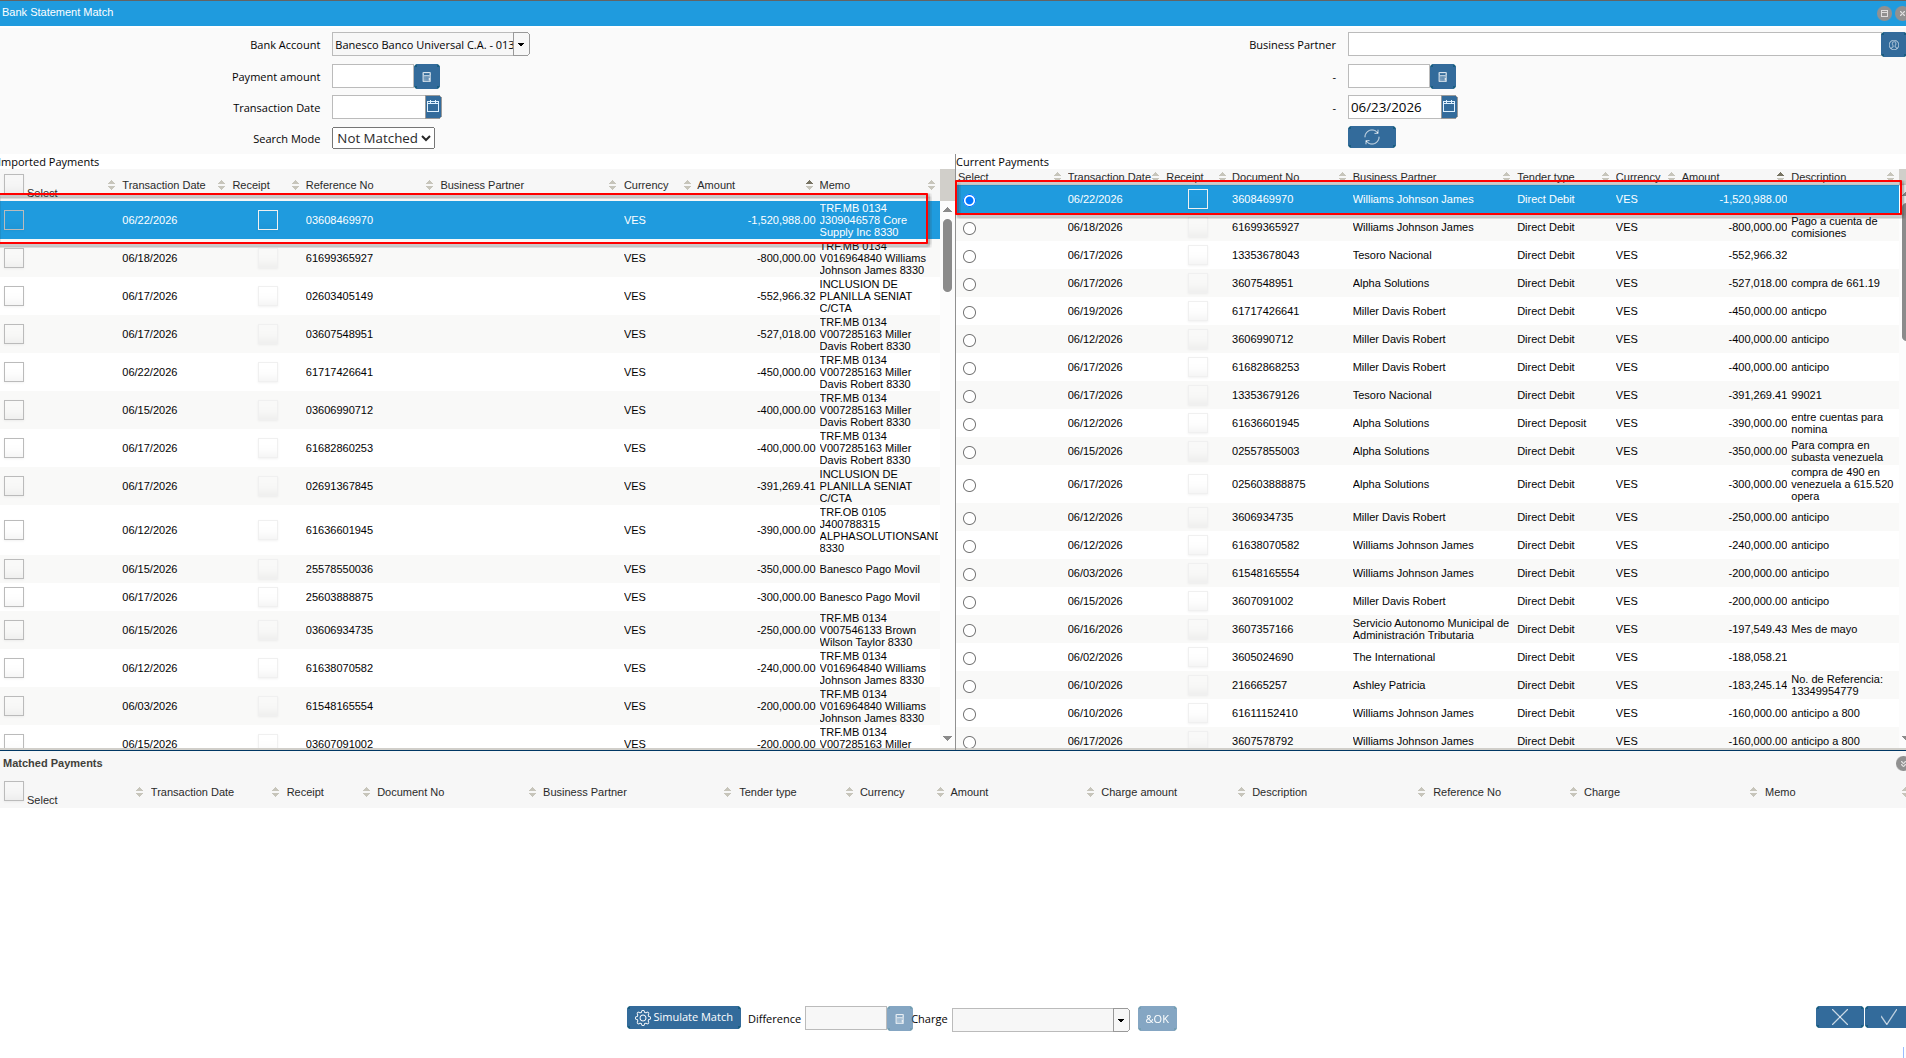This screenshot has height=1058, width=1906.
Task: Select radio for Alpha Solutions payment 3607548951
Action: 969,285
